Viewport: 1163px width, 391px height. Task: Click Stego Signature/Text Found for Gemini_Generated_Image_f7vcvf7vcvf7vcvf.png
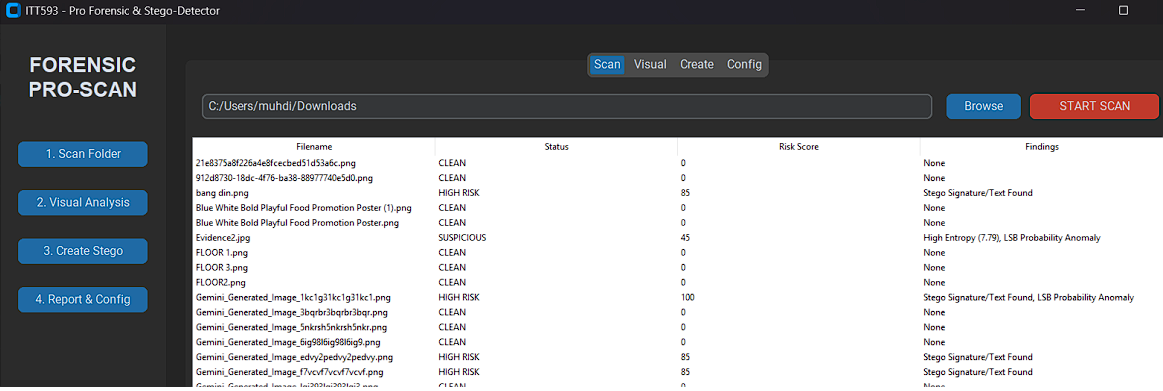coord(978,372)
